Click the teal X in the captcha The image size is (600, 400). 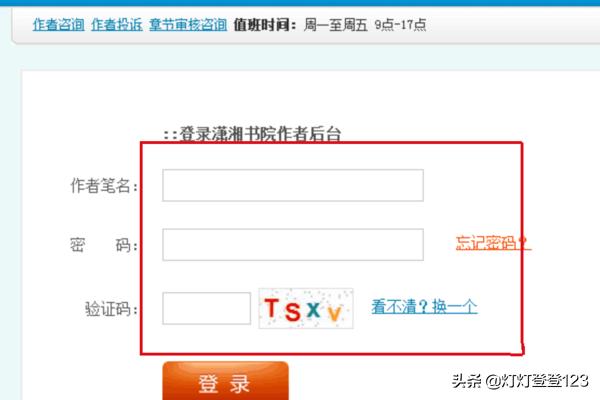[x=313, y=309]
